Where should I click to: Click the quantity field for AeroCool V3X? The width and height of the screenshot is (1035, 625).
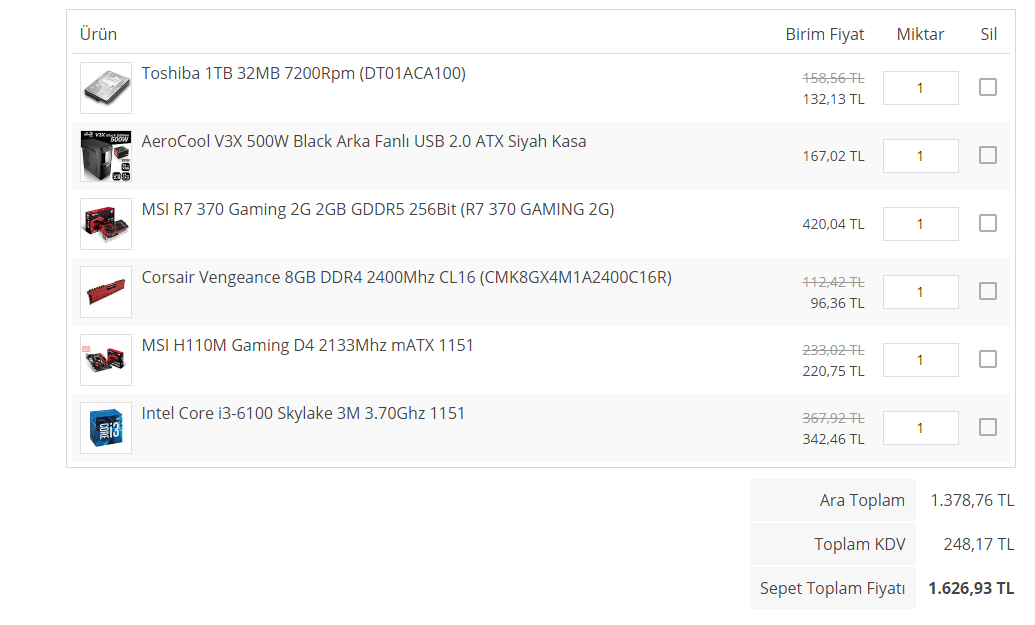click(x=920, y=156)
